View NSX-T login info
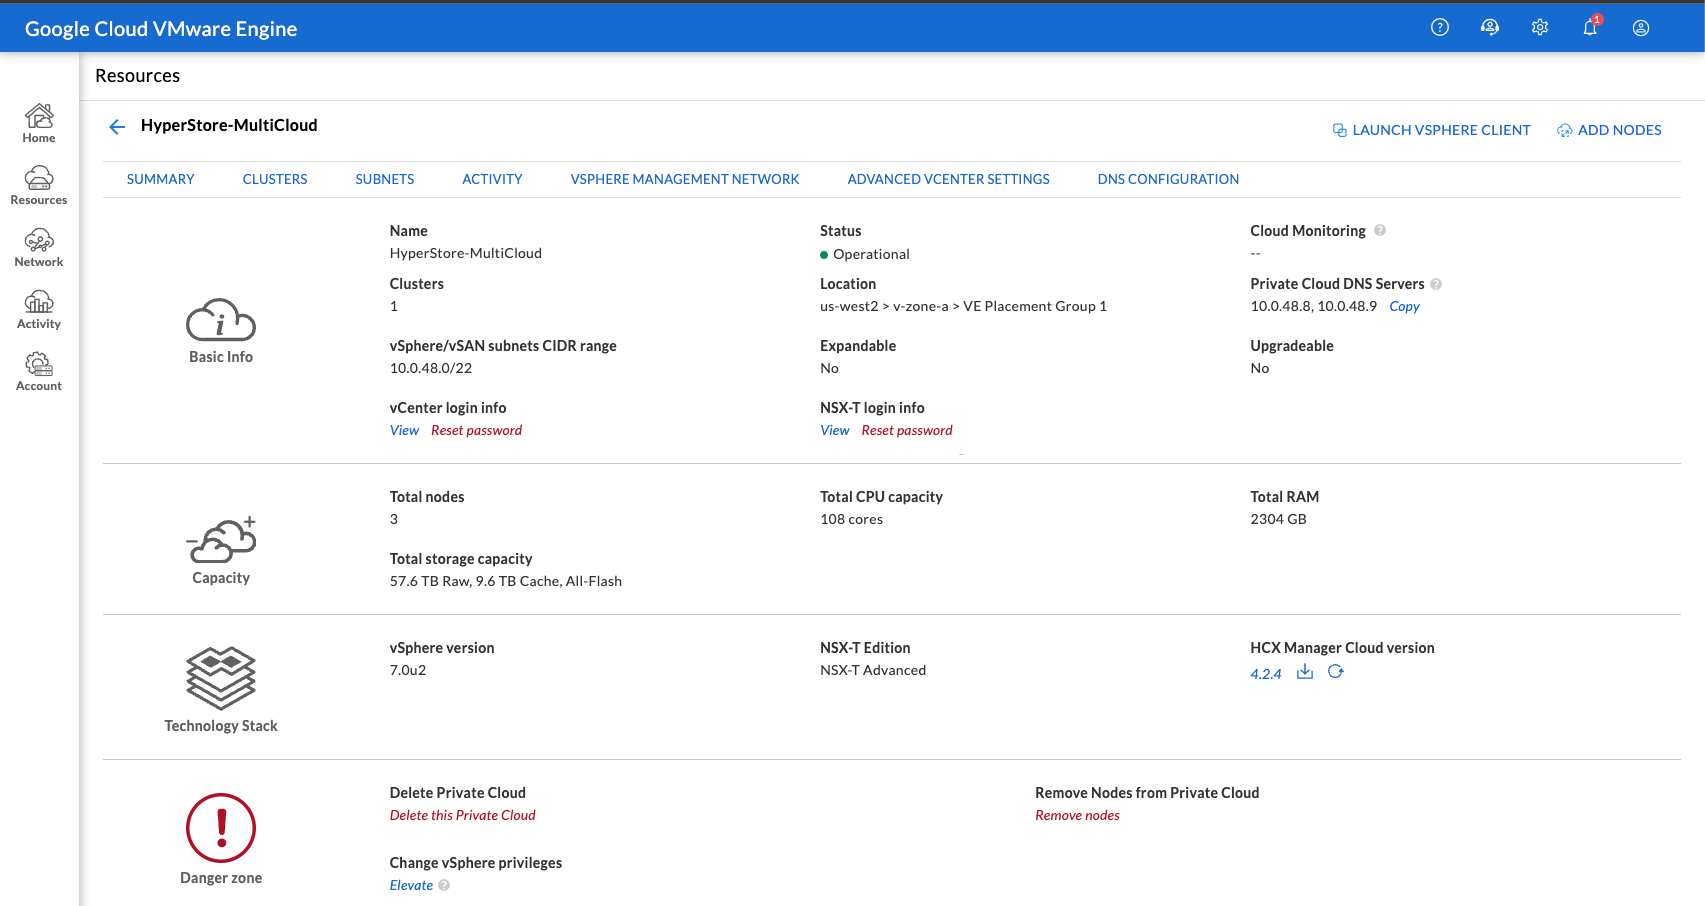The image size is (1705, 906). click(835, 430)
